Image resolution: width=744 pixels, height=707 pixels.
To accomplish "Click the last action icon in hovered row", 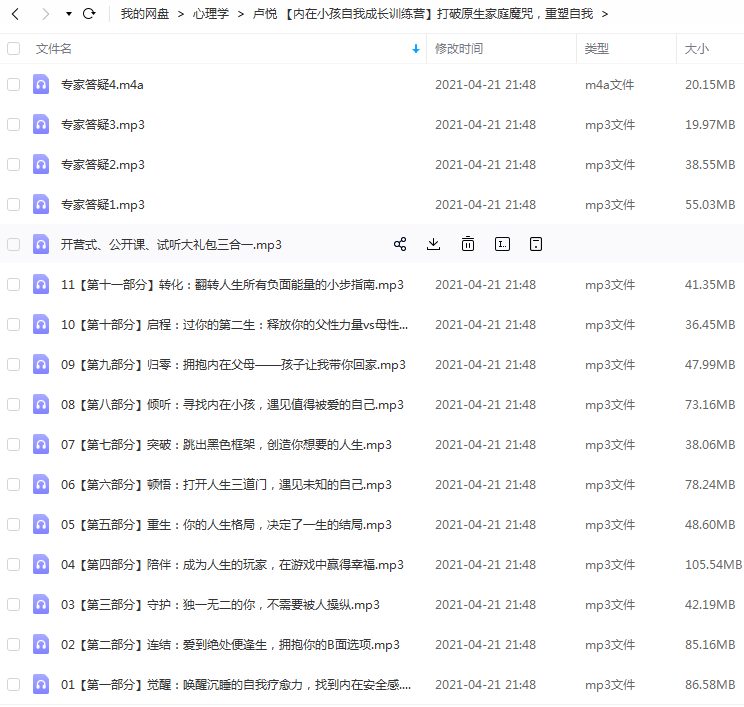I will click(536, 244).
